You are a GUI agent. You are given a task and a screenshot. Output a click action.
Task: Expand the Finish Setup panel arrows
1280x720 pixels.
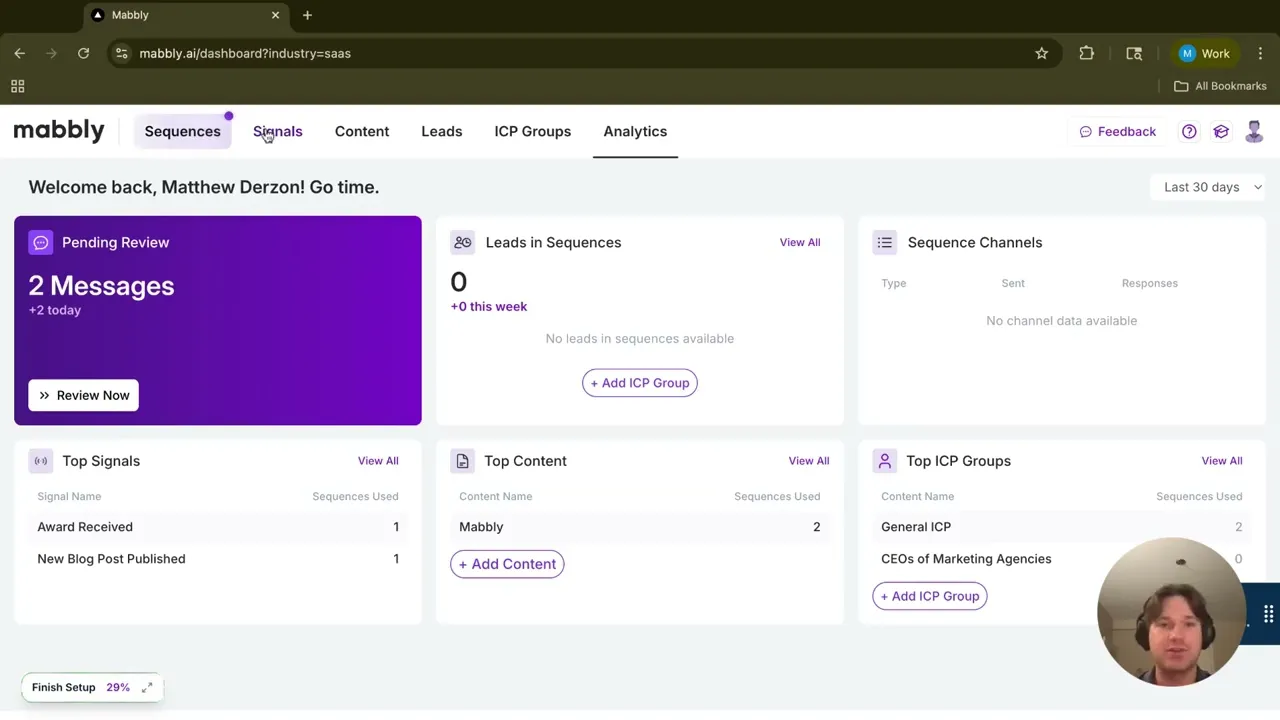click(147, 687)
